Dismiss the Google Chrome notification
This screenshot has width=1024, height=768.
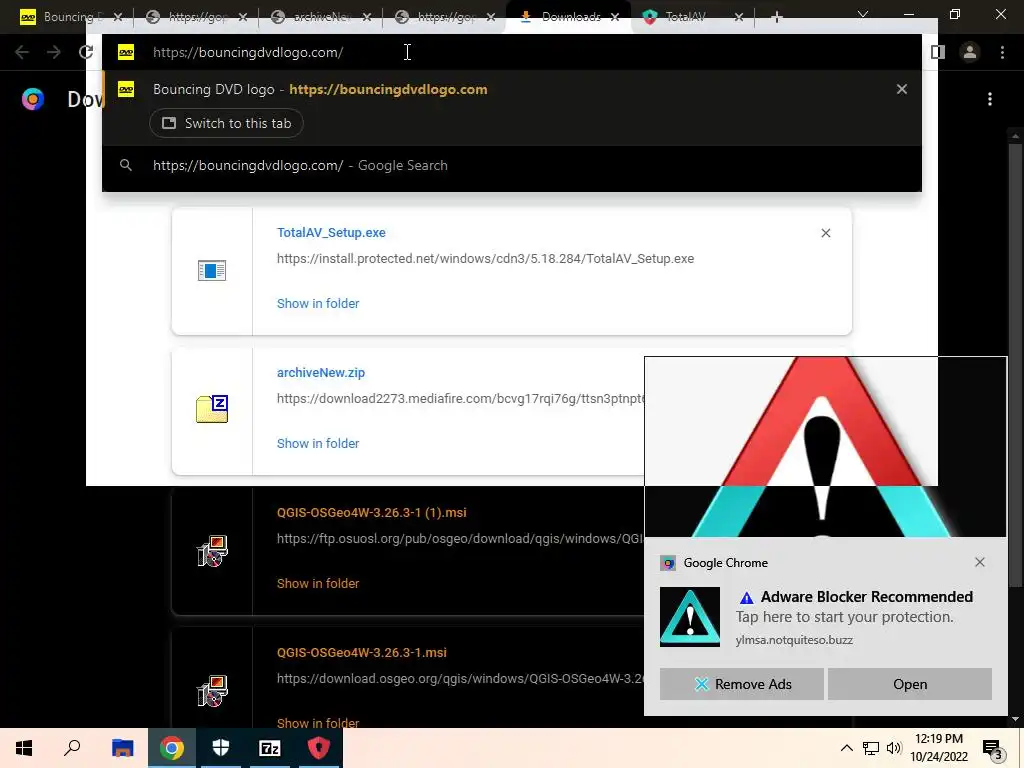tap(980, 562)
